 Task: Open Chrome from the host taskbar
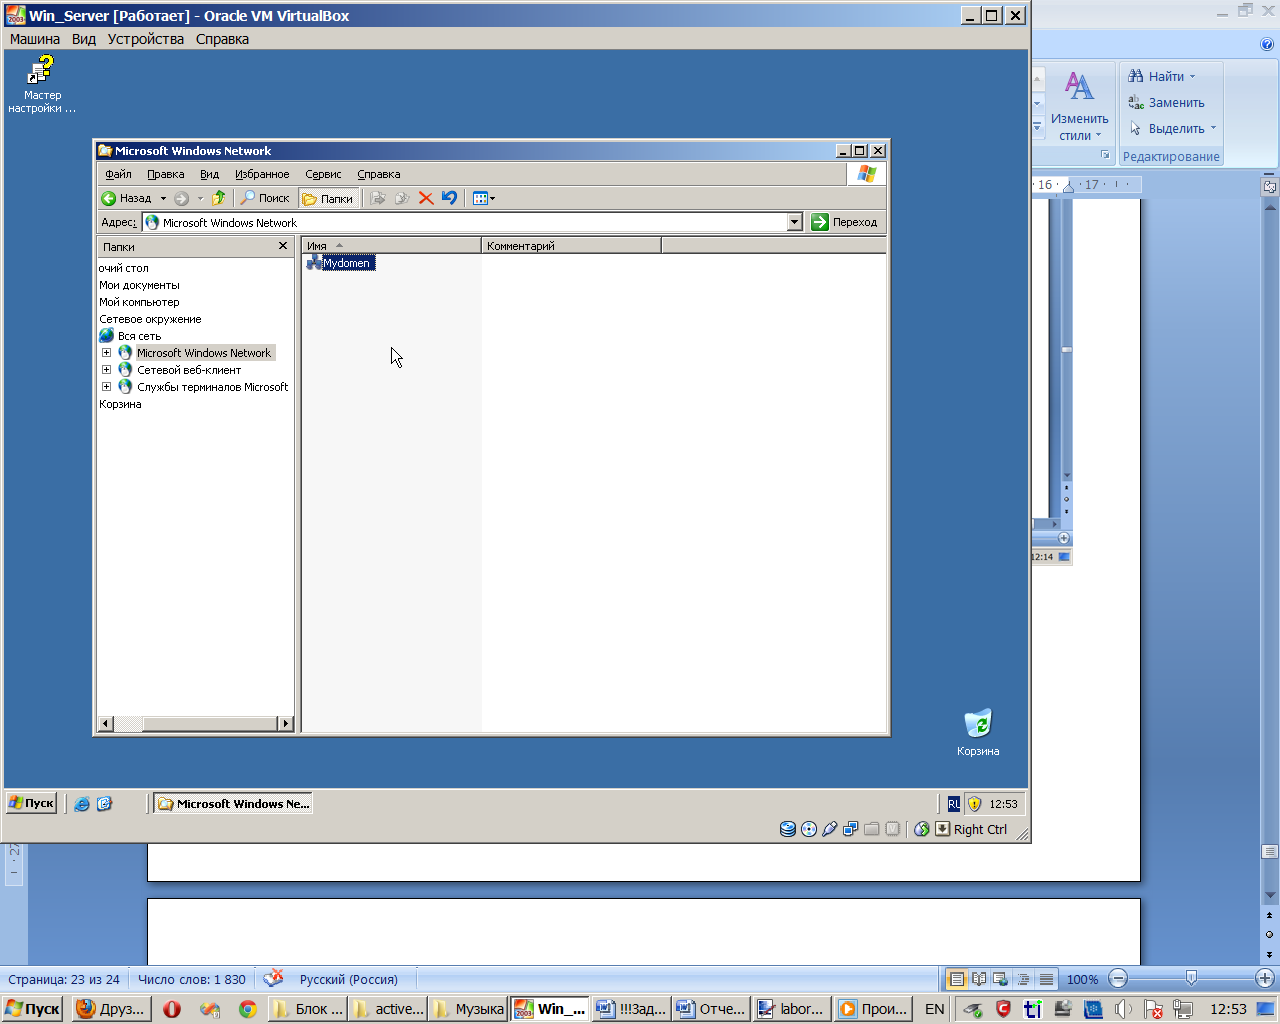[x=247, y=1008]
